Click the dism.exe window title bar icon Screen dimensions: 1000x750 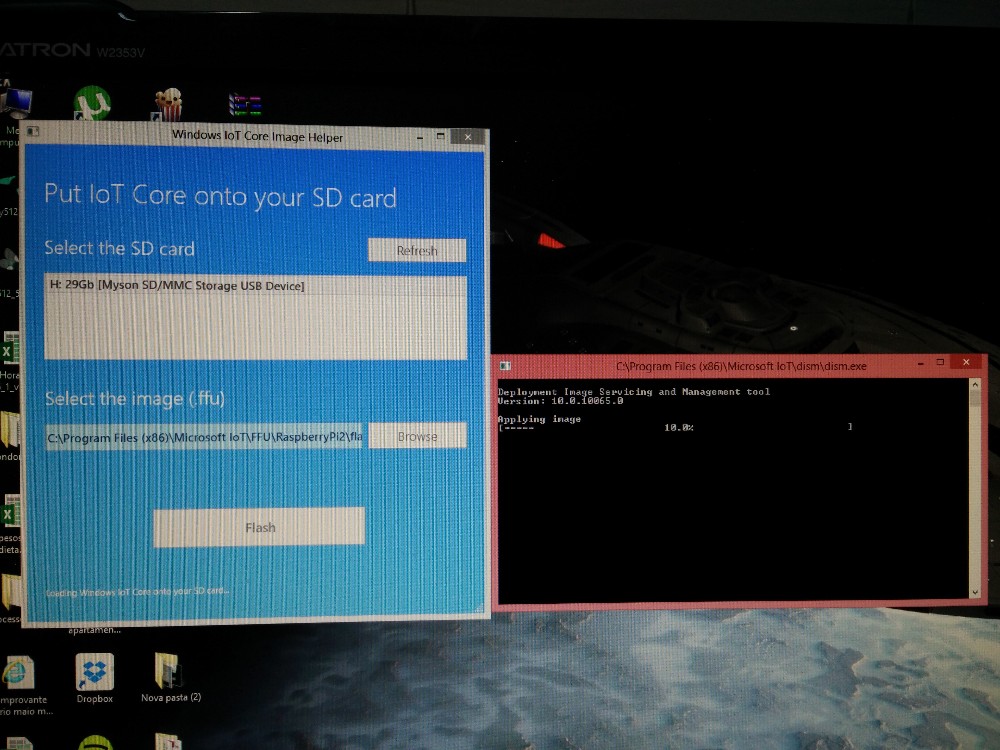coord(506,366)
